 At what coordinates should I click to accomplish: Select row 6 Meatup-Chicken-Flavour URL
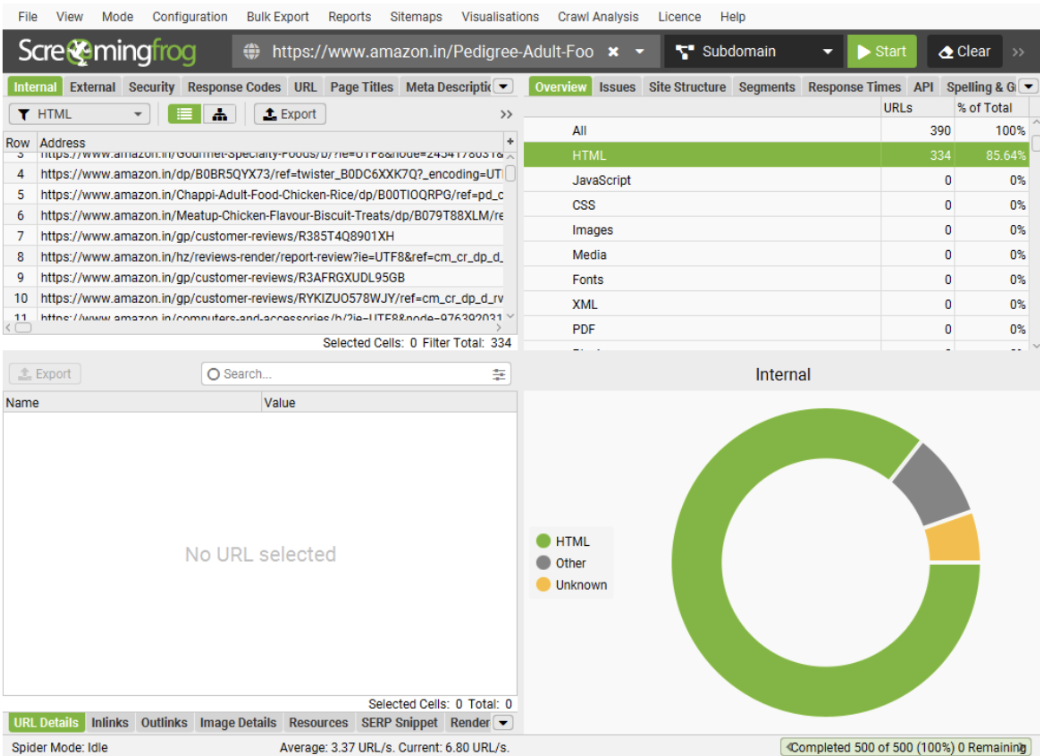[253, 216]
